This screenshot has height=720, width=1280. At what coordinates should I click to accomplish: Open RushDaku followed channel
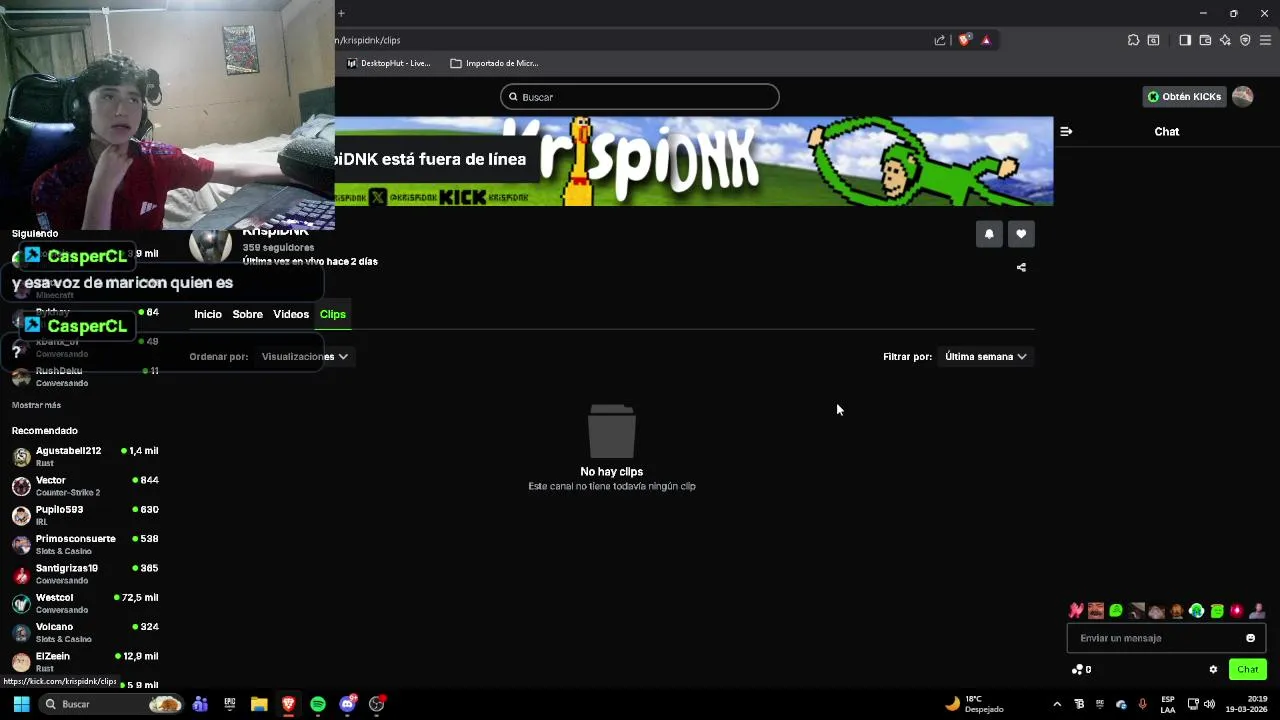click(85, 376)
